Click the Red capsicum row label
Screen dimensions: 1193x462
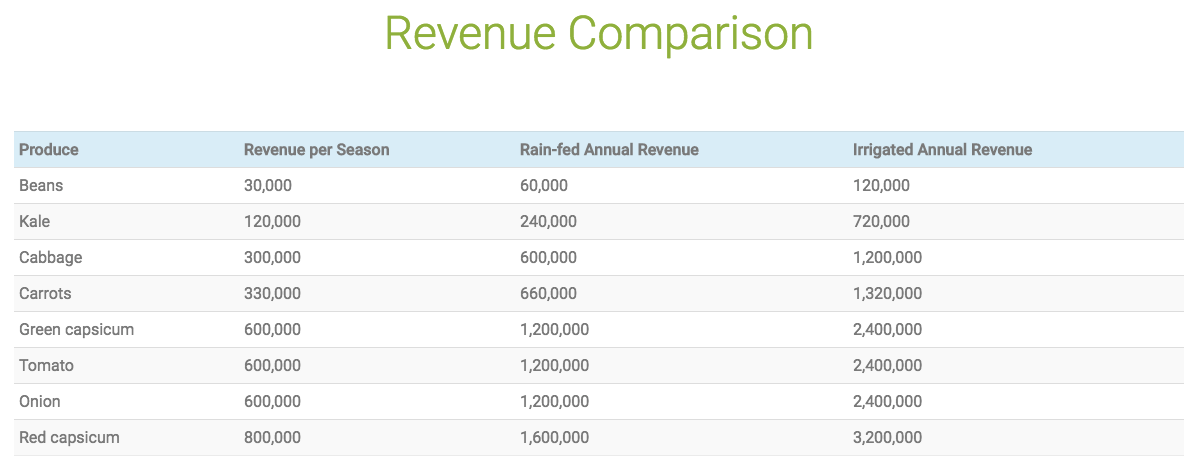pyautogui.click(x=69, y=438)
